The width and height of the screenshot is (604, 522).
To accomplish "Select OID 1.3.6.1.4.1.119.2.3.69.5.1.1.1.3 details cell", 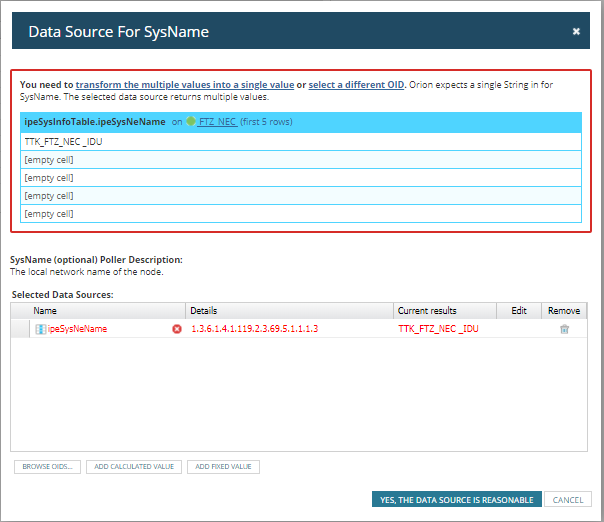I will click(255, 329).
